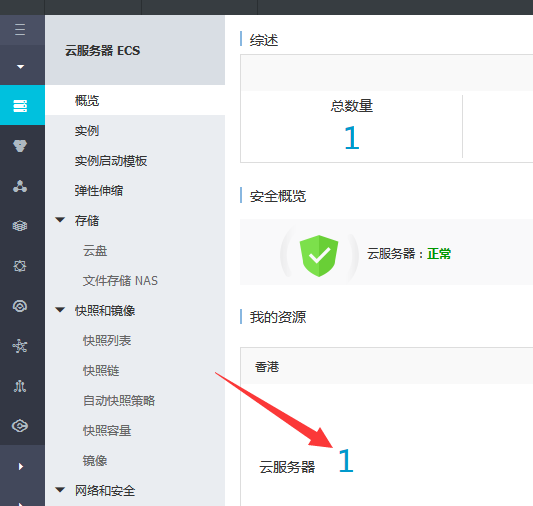This screenshot has width=533, height=506.
Task: Select 概览 in the ECS menu
Action: pyautogui.click(x=87, y=101)
